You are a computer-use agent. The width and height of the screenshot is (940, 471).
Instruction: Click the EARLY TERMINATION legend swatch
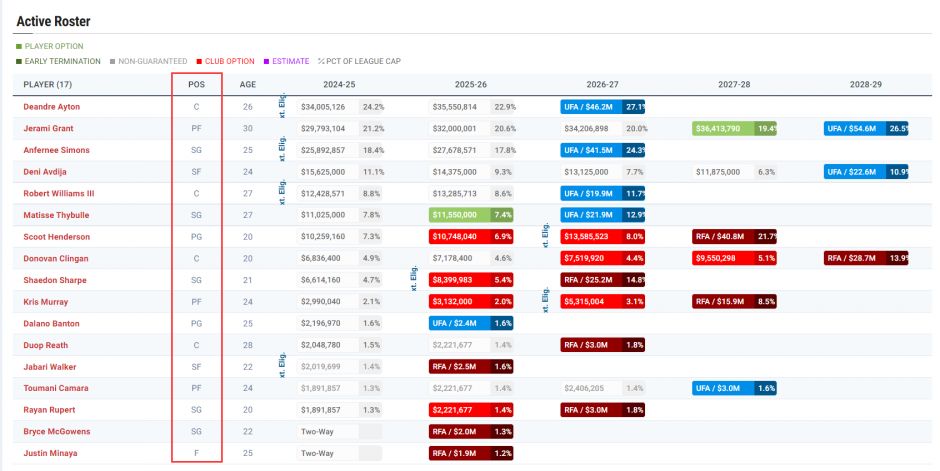[x=19, y=61]
